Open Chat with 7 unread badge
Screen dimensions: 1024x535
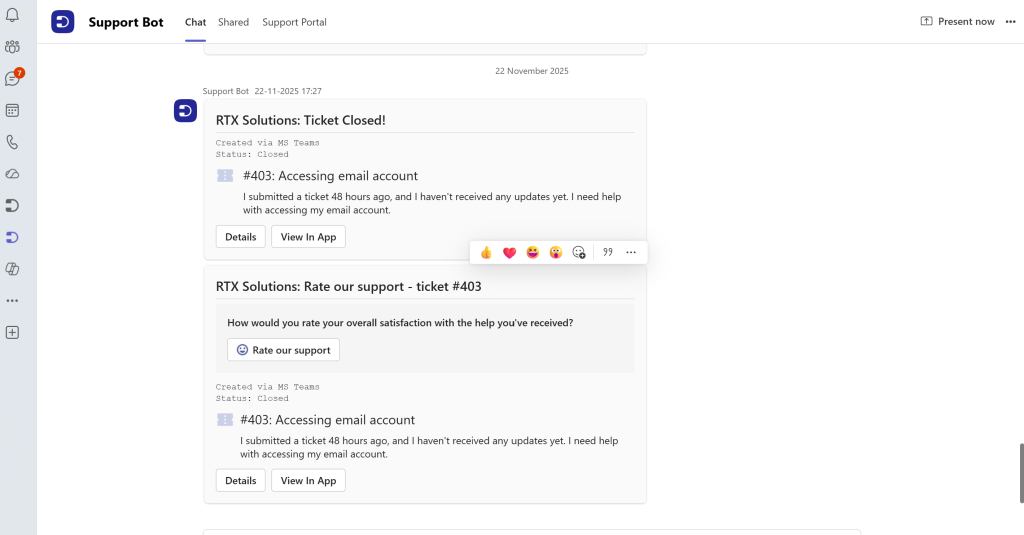12,78
